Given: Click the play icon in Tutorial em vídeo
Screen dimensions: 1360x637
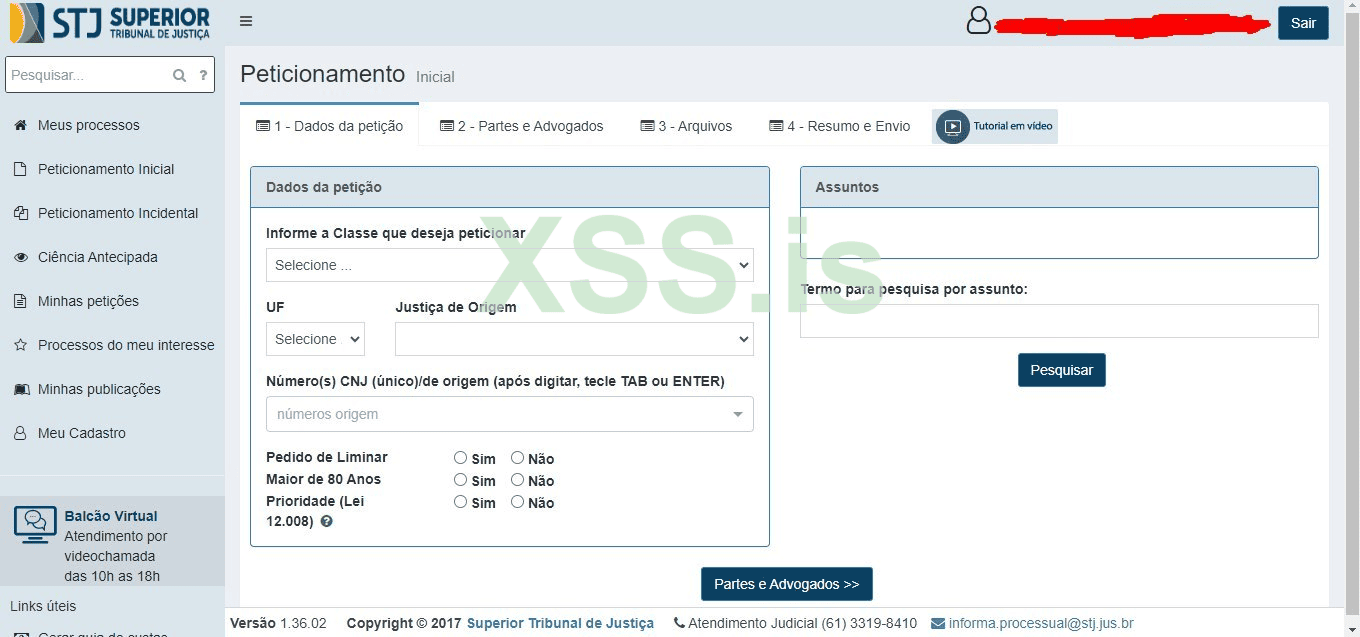Looking at the screenshot, I should pyautogui.click(x=953, y=127).
